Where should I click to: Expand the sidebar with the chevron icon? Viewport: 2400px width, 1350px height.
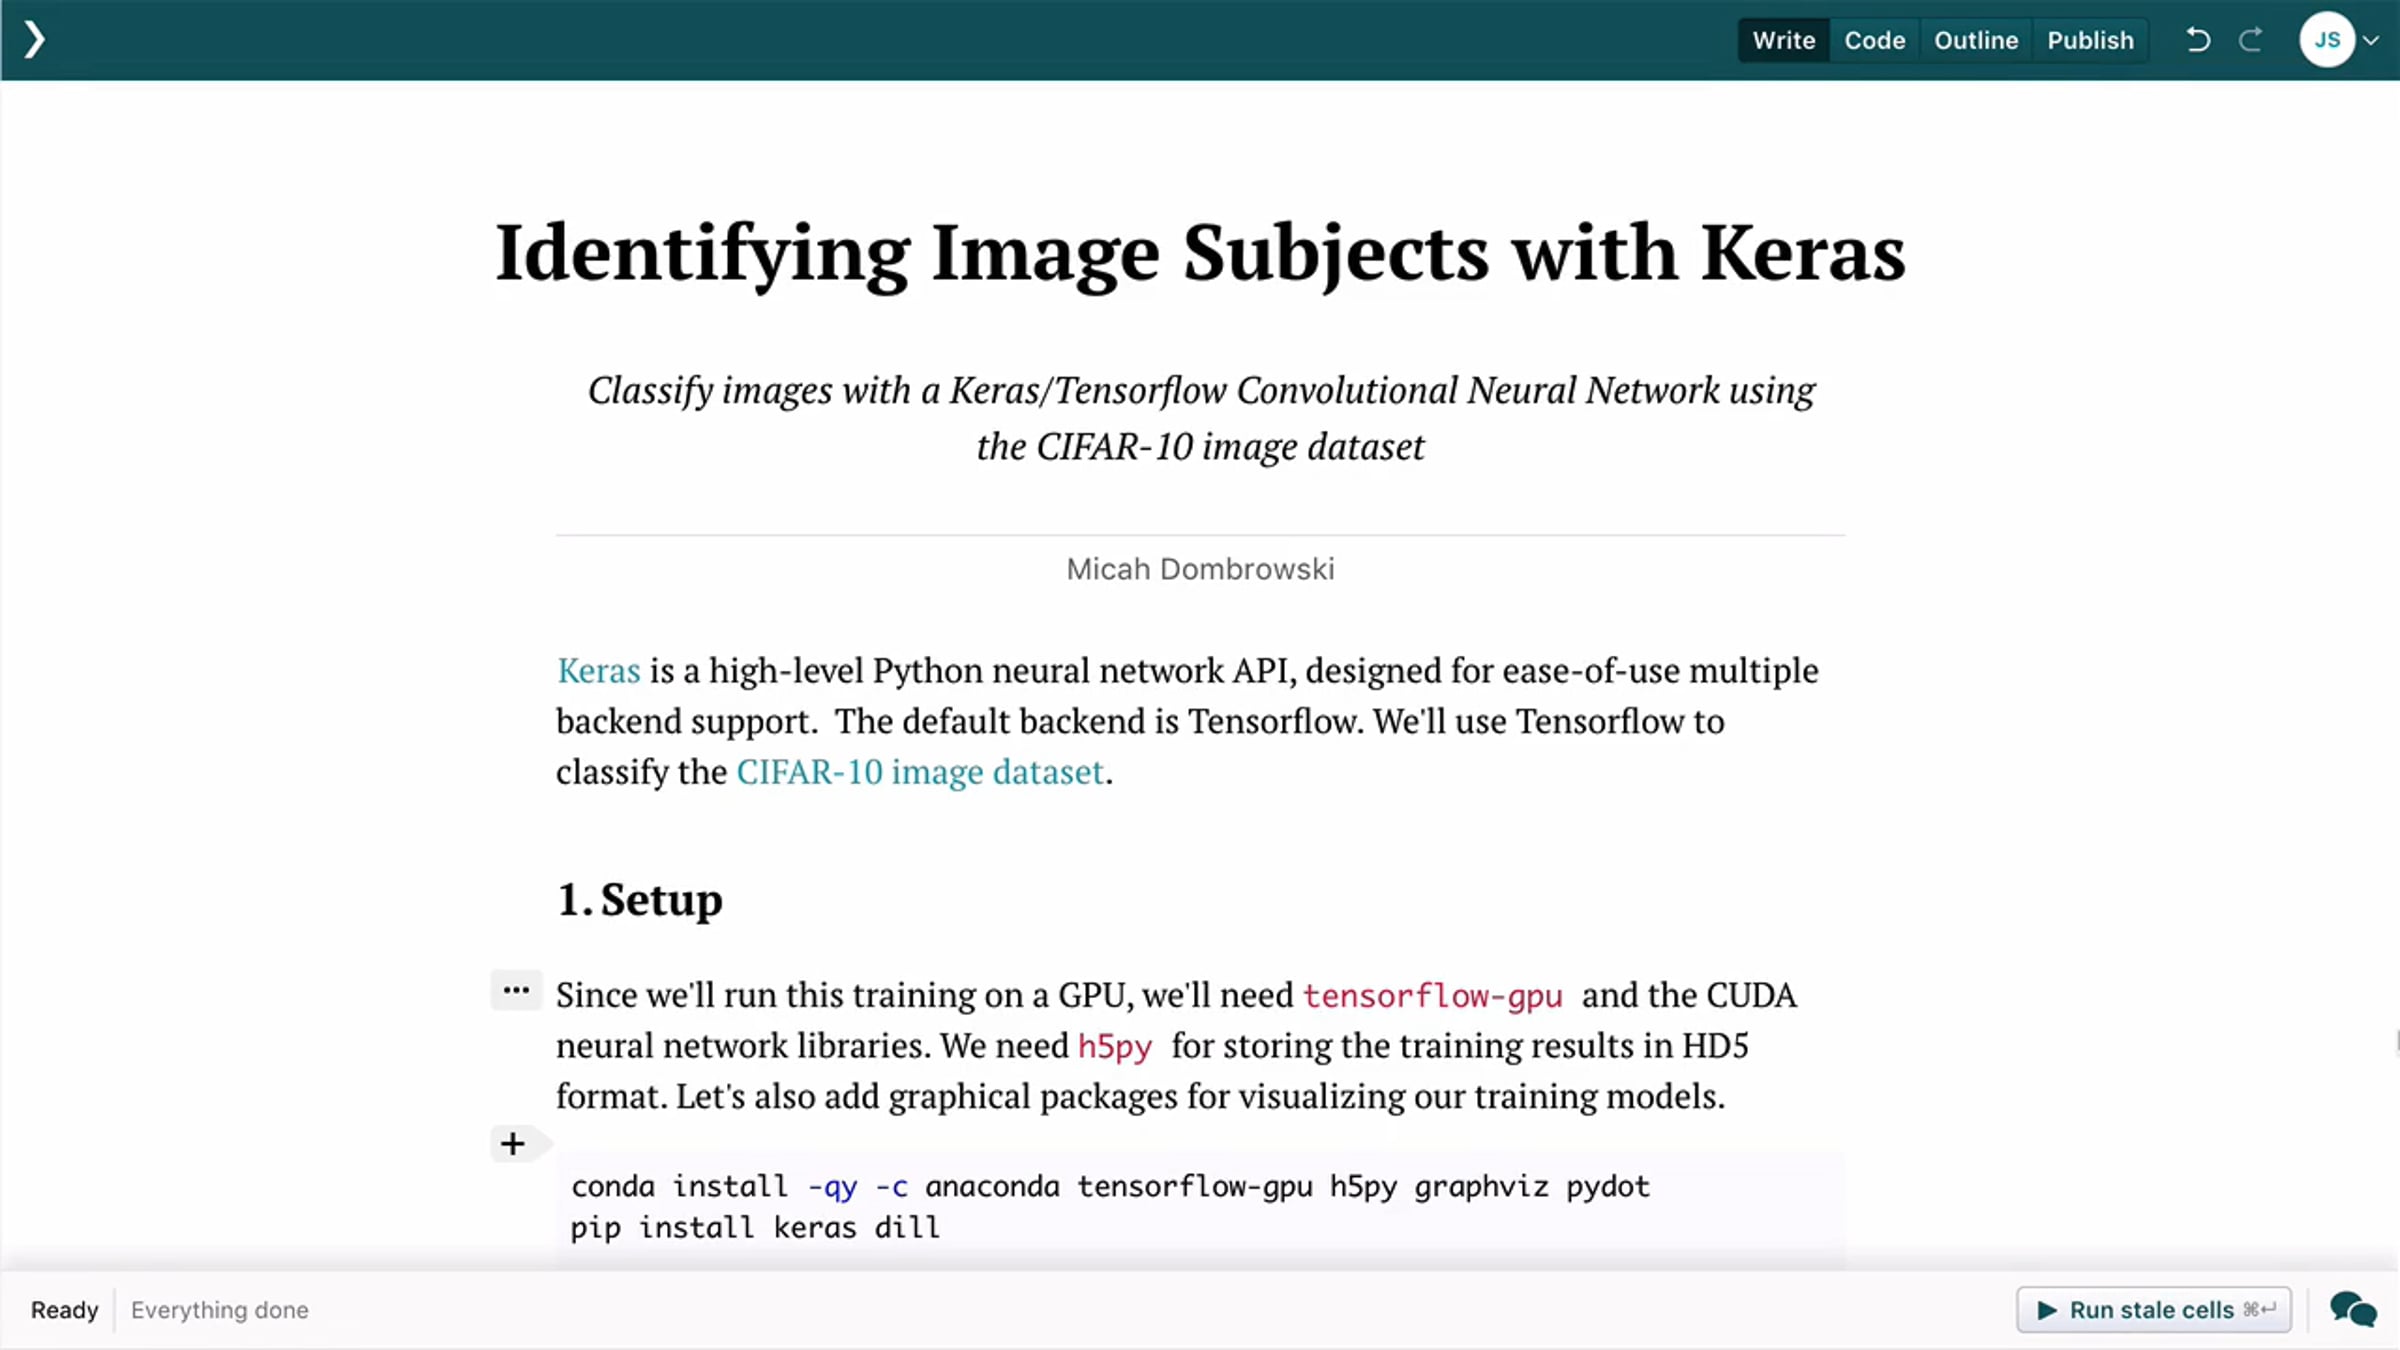click(x=35, y=40)
